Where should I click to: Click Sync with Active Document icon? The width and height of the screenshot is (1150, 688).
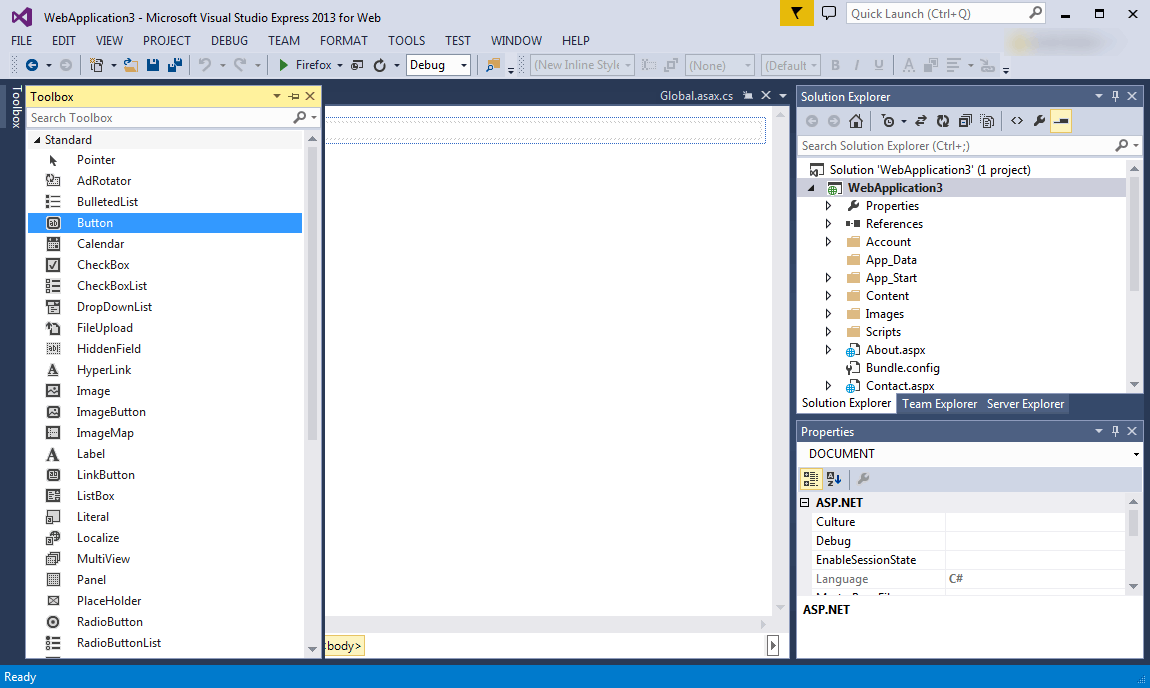[920, 121]
